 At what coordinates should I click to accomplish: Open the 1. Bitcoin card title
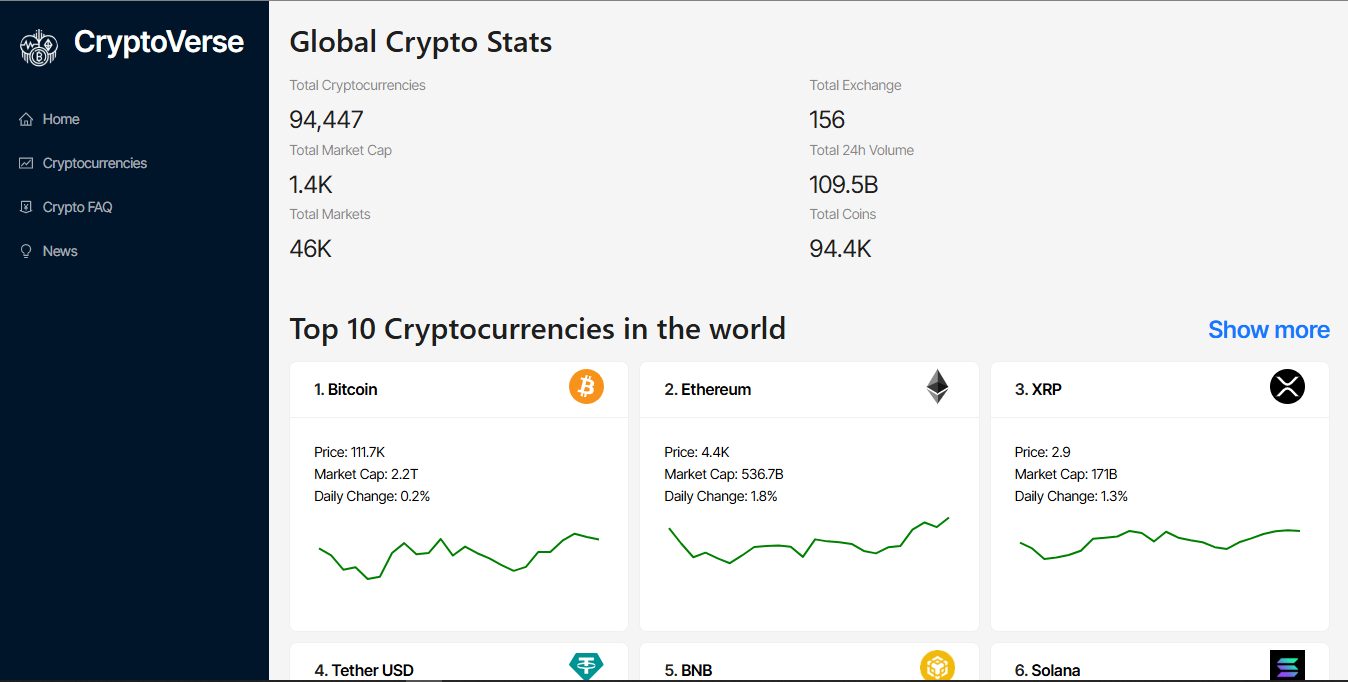coord(346,390)
